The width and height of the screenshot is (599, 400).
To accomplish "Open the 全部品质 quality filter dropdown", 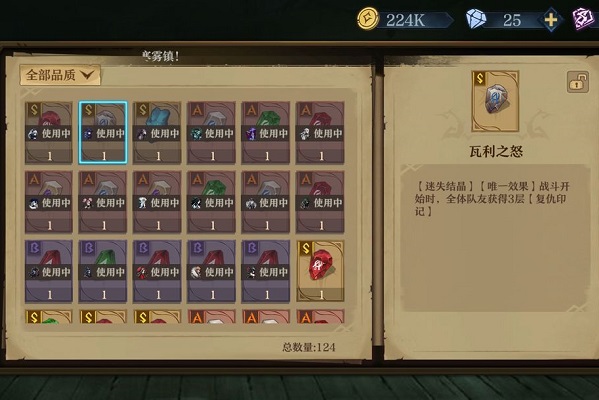I will pyautogui.click(x=60, y=75).
